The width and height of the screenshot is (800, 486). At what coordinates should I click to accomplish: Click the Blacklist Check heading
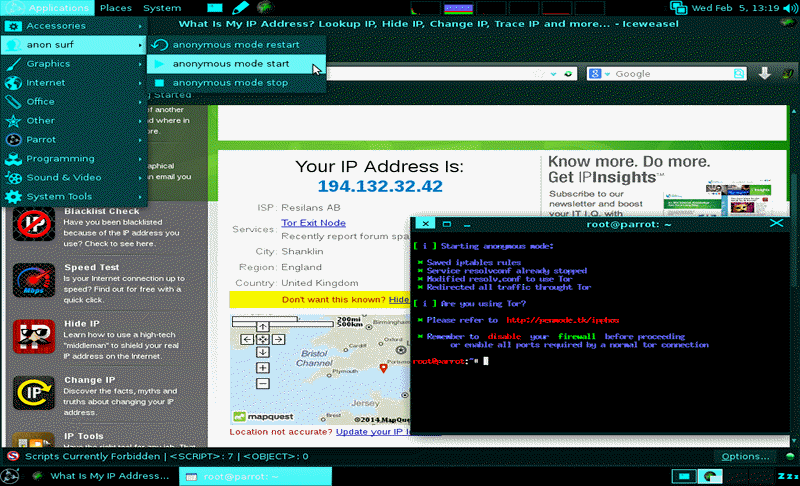[x=102, y=211]
